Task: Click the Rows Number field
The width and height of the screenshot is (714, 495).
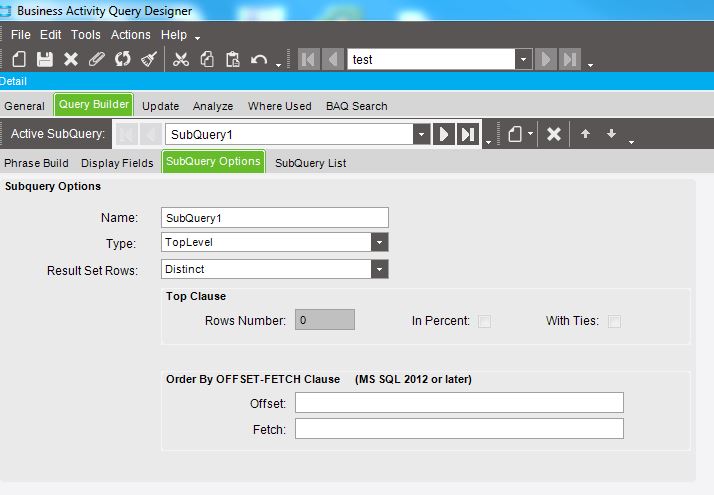Action: pos(325,320)
